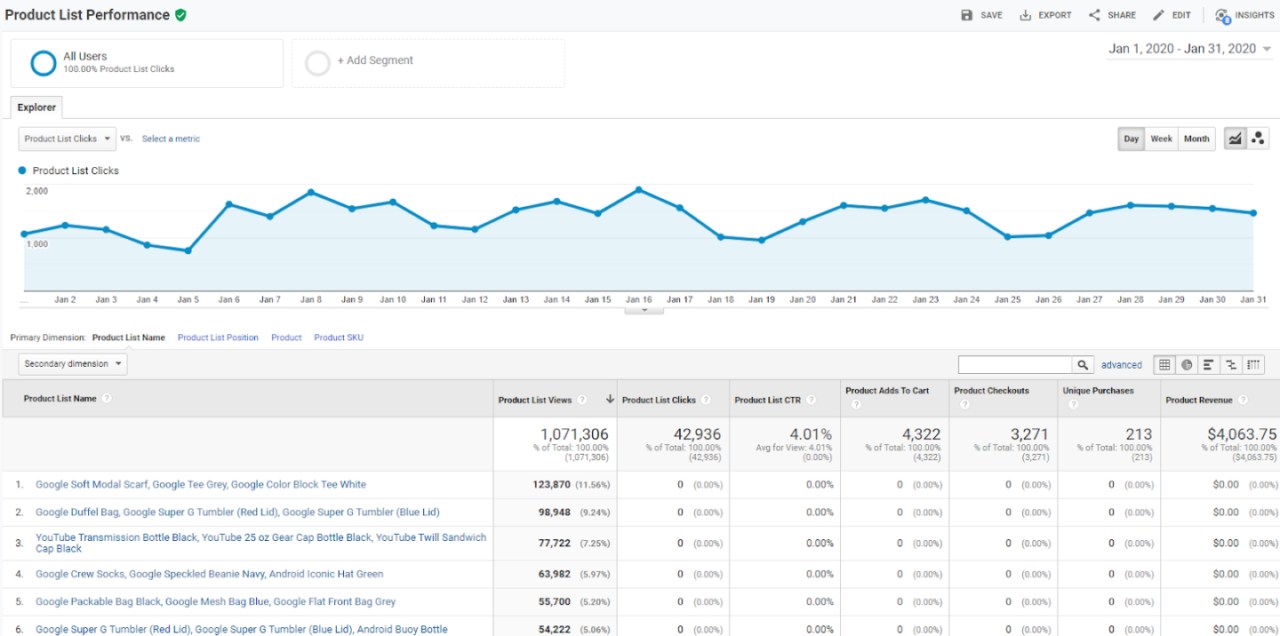Open Insights panel icon
The height and width of the screenshot is (636, 1280).
[1222, 15]
